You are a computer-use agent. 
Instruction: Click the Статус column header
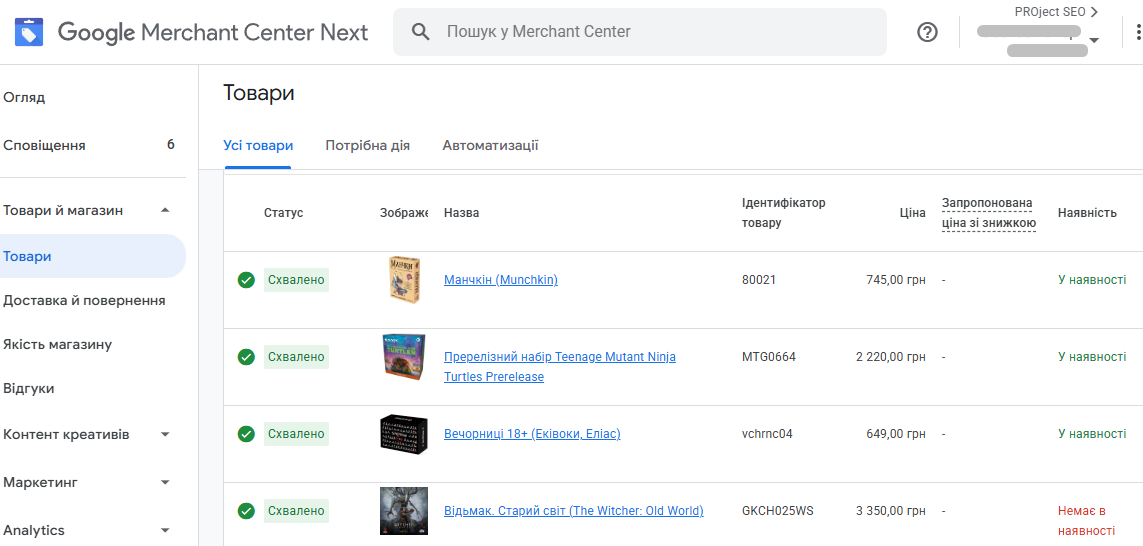[284, 213]
